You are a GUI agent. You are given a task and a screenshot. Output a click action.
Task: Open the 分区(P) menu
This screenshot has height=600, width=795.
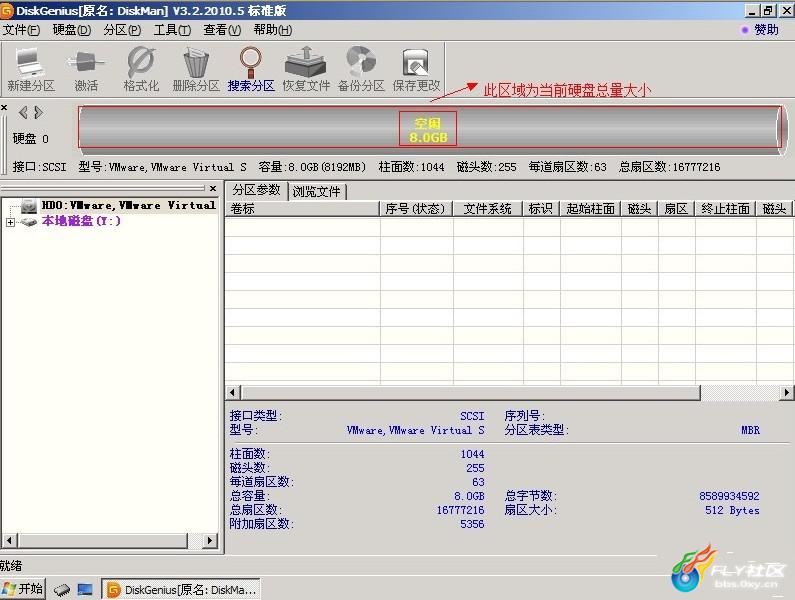(122, 30)
